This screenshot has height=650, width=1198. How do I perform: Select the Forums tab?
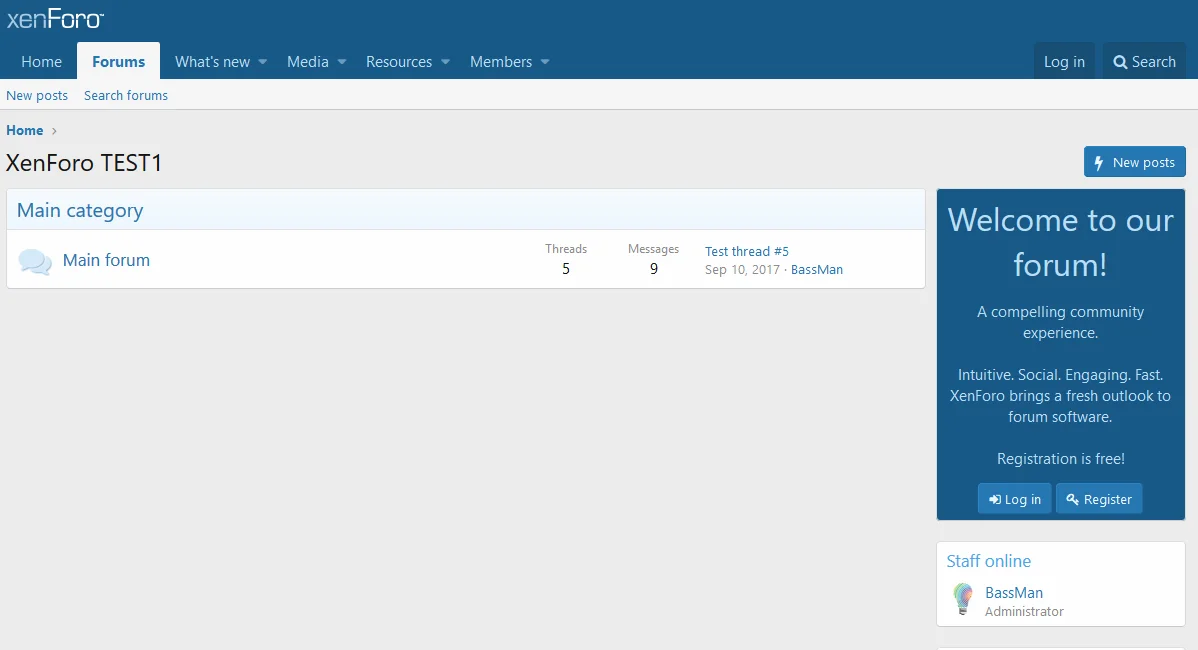tap(118, 62)
